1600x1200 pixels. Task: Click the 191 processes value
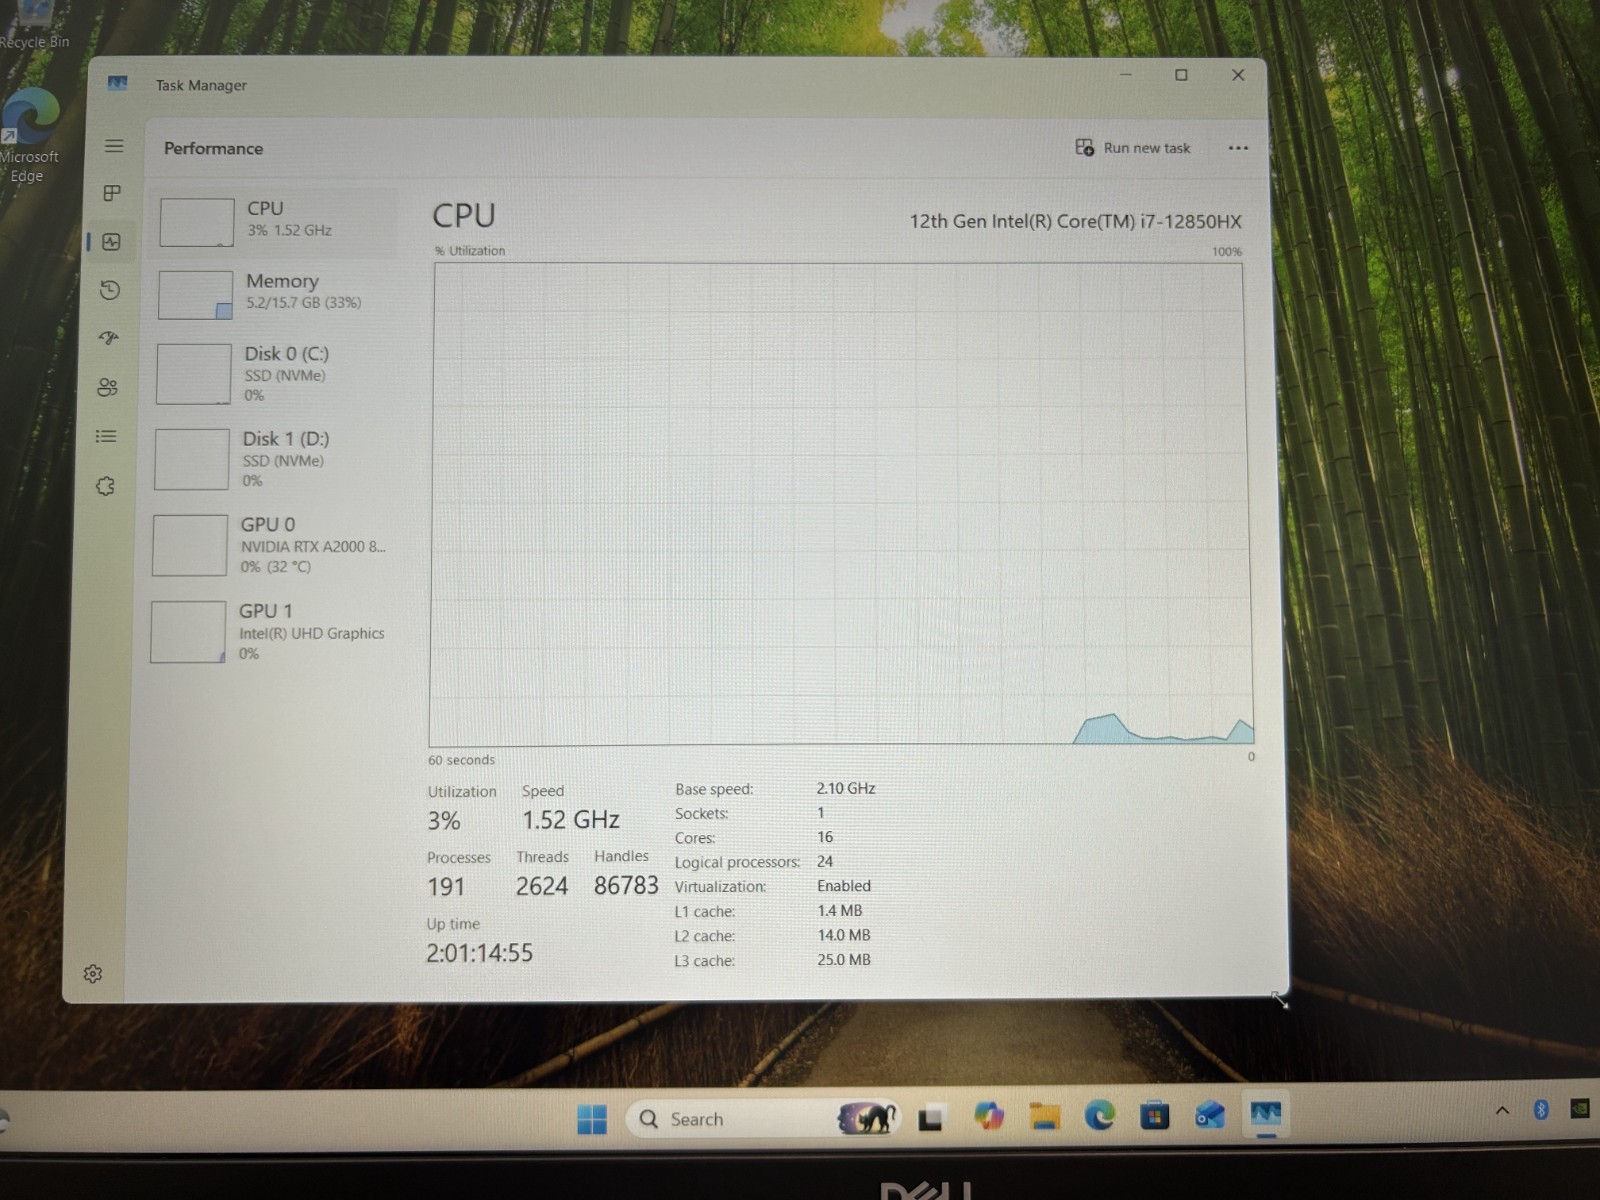[446, 887]
